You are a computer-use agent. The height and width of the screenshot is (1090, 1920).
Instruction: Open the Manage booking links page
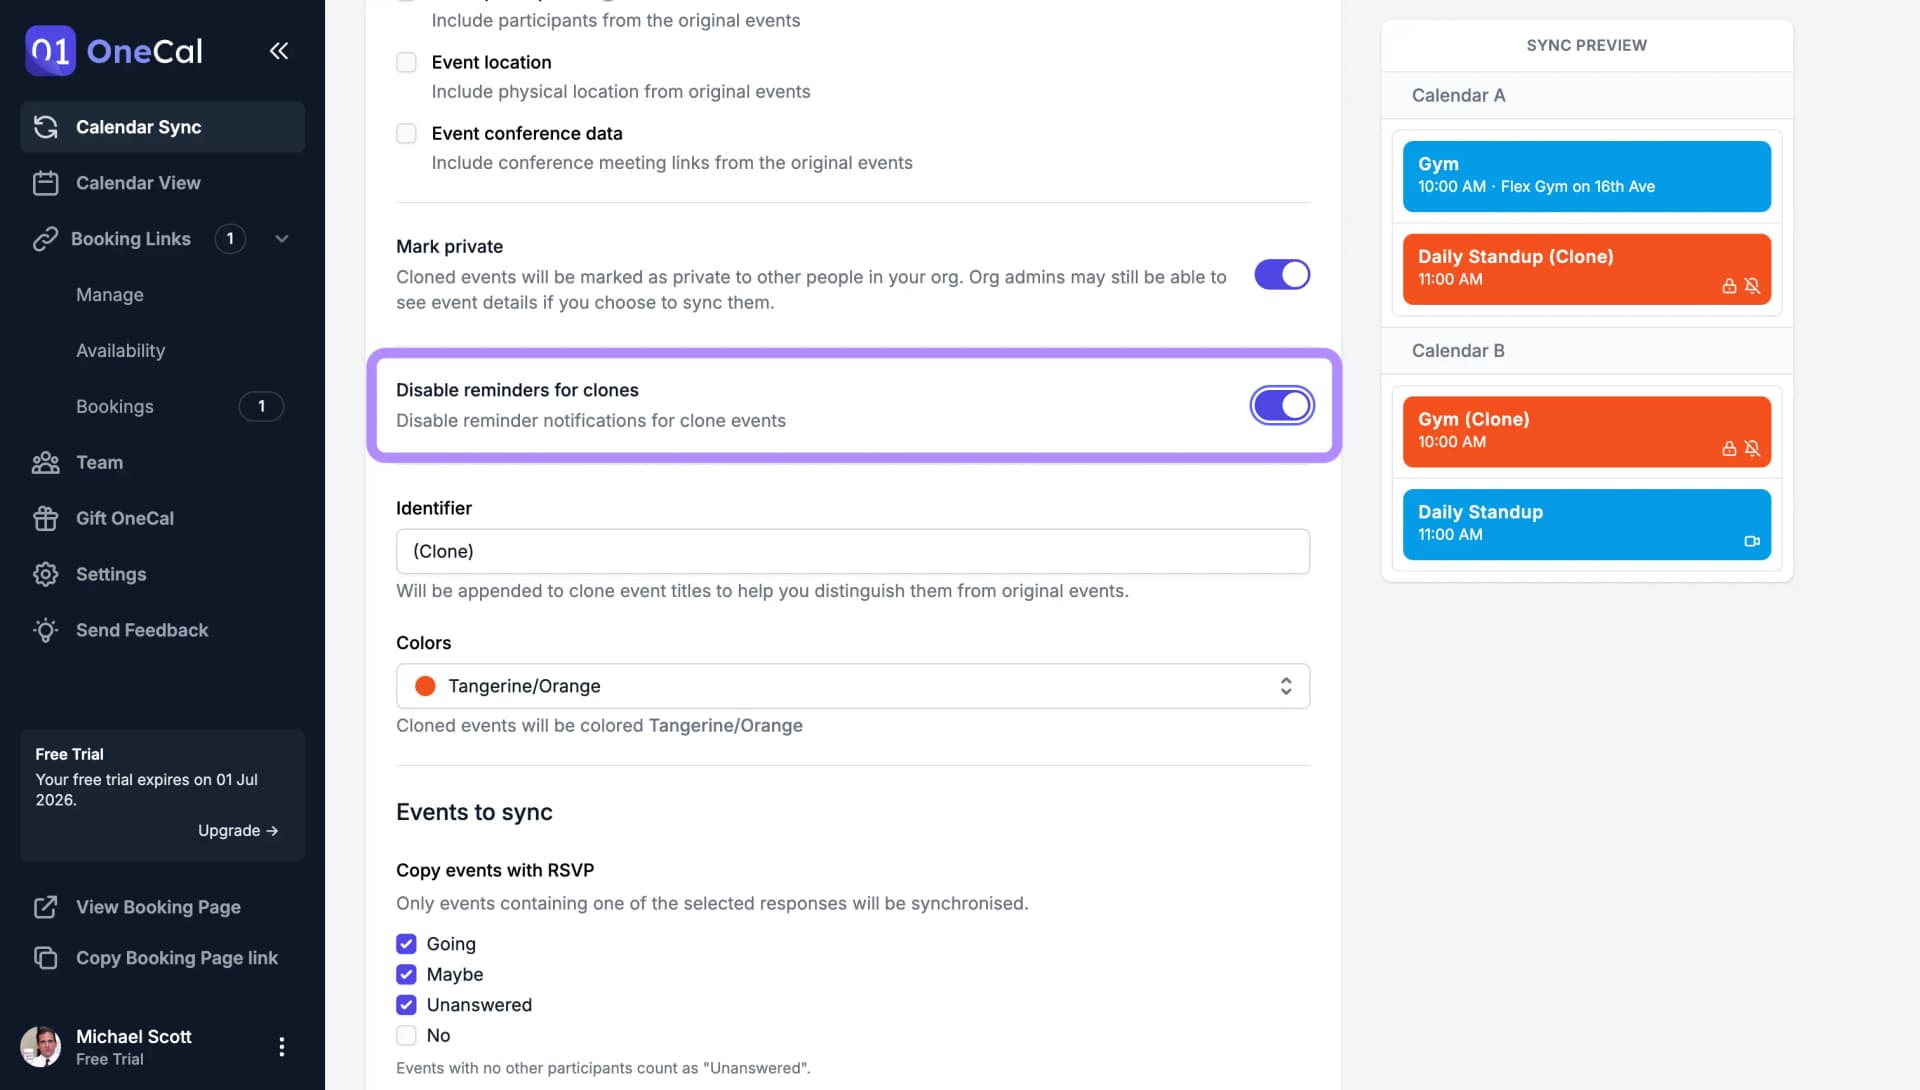109,295
